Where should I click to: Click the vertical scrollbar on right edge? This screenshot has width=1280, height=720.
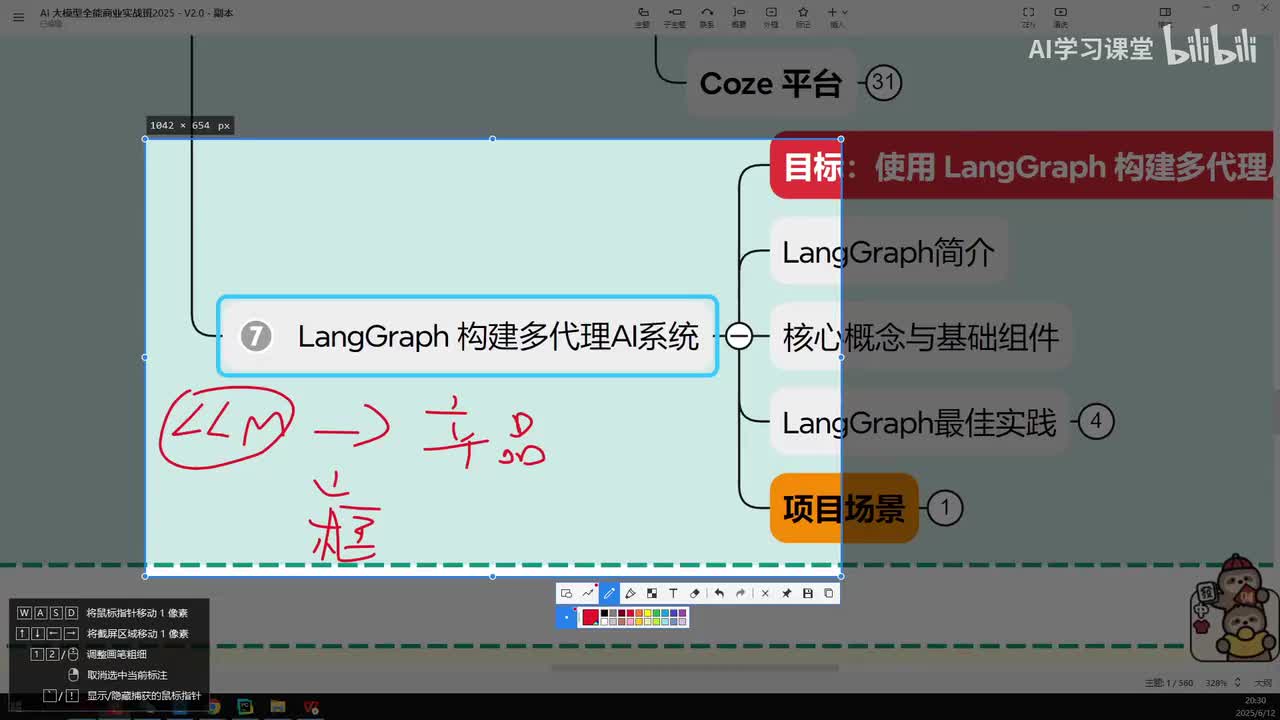(1275, 410)
